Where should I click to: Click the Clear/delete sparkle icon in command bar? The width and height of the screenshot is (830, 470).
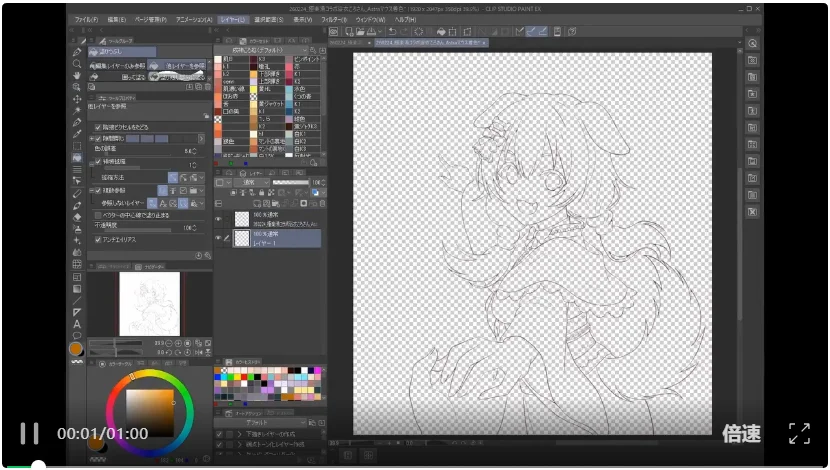click(x=418, y=31)
